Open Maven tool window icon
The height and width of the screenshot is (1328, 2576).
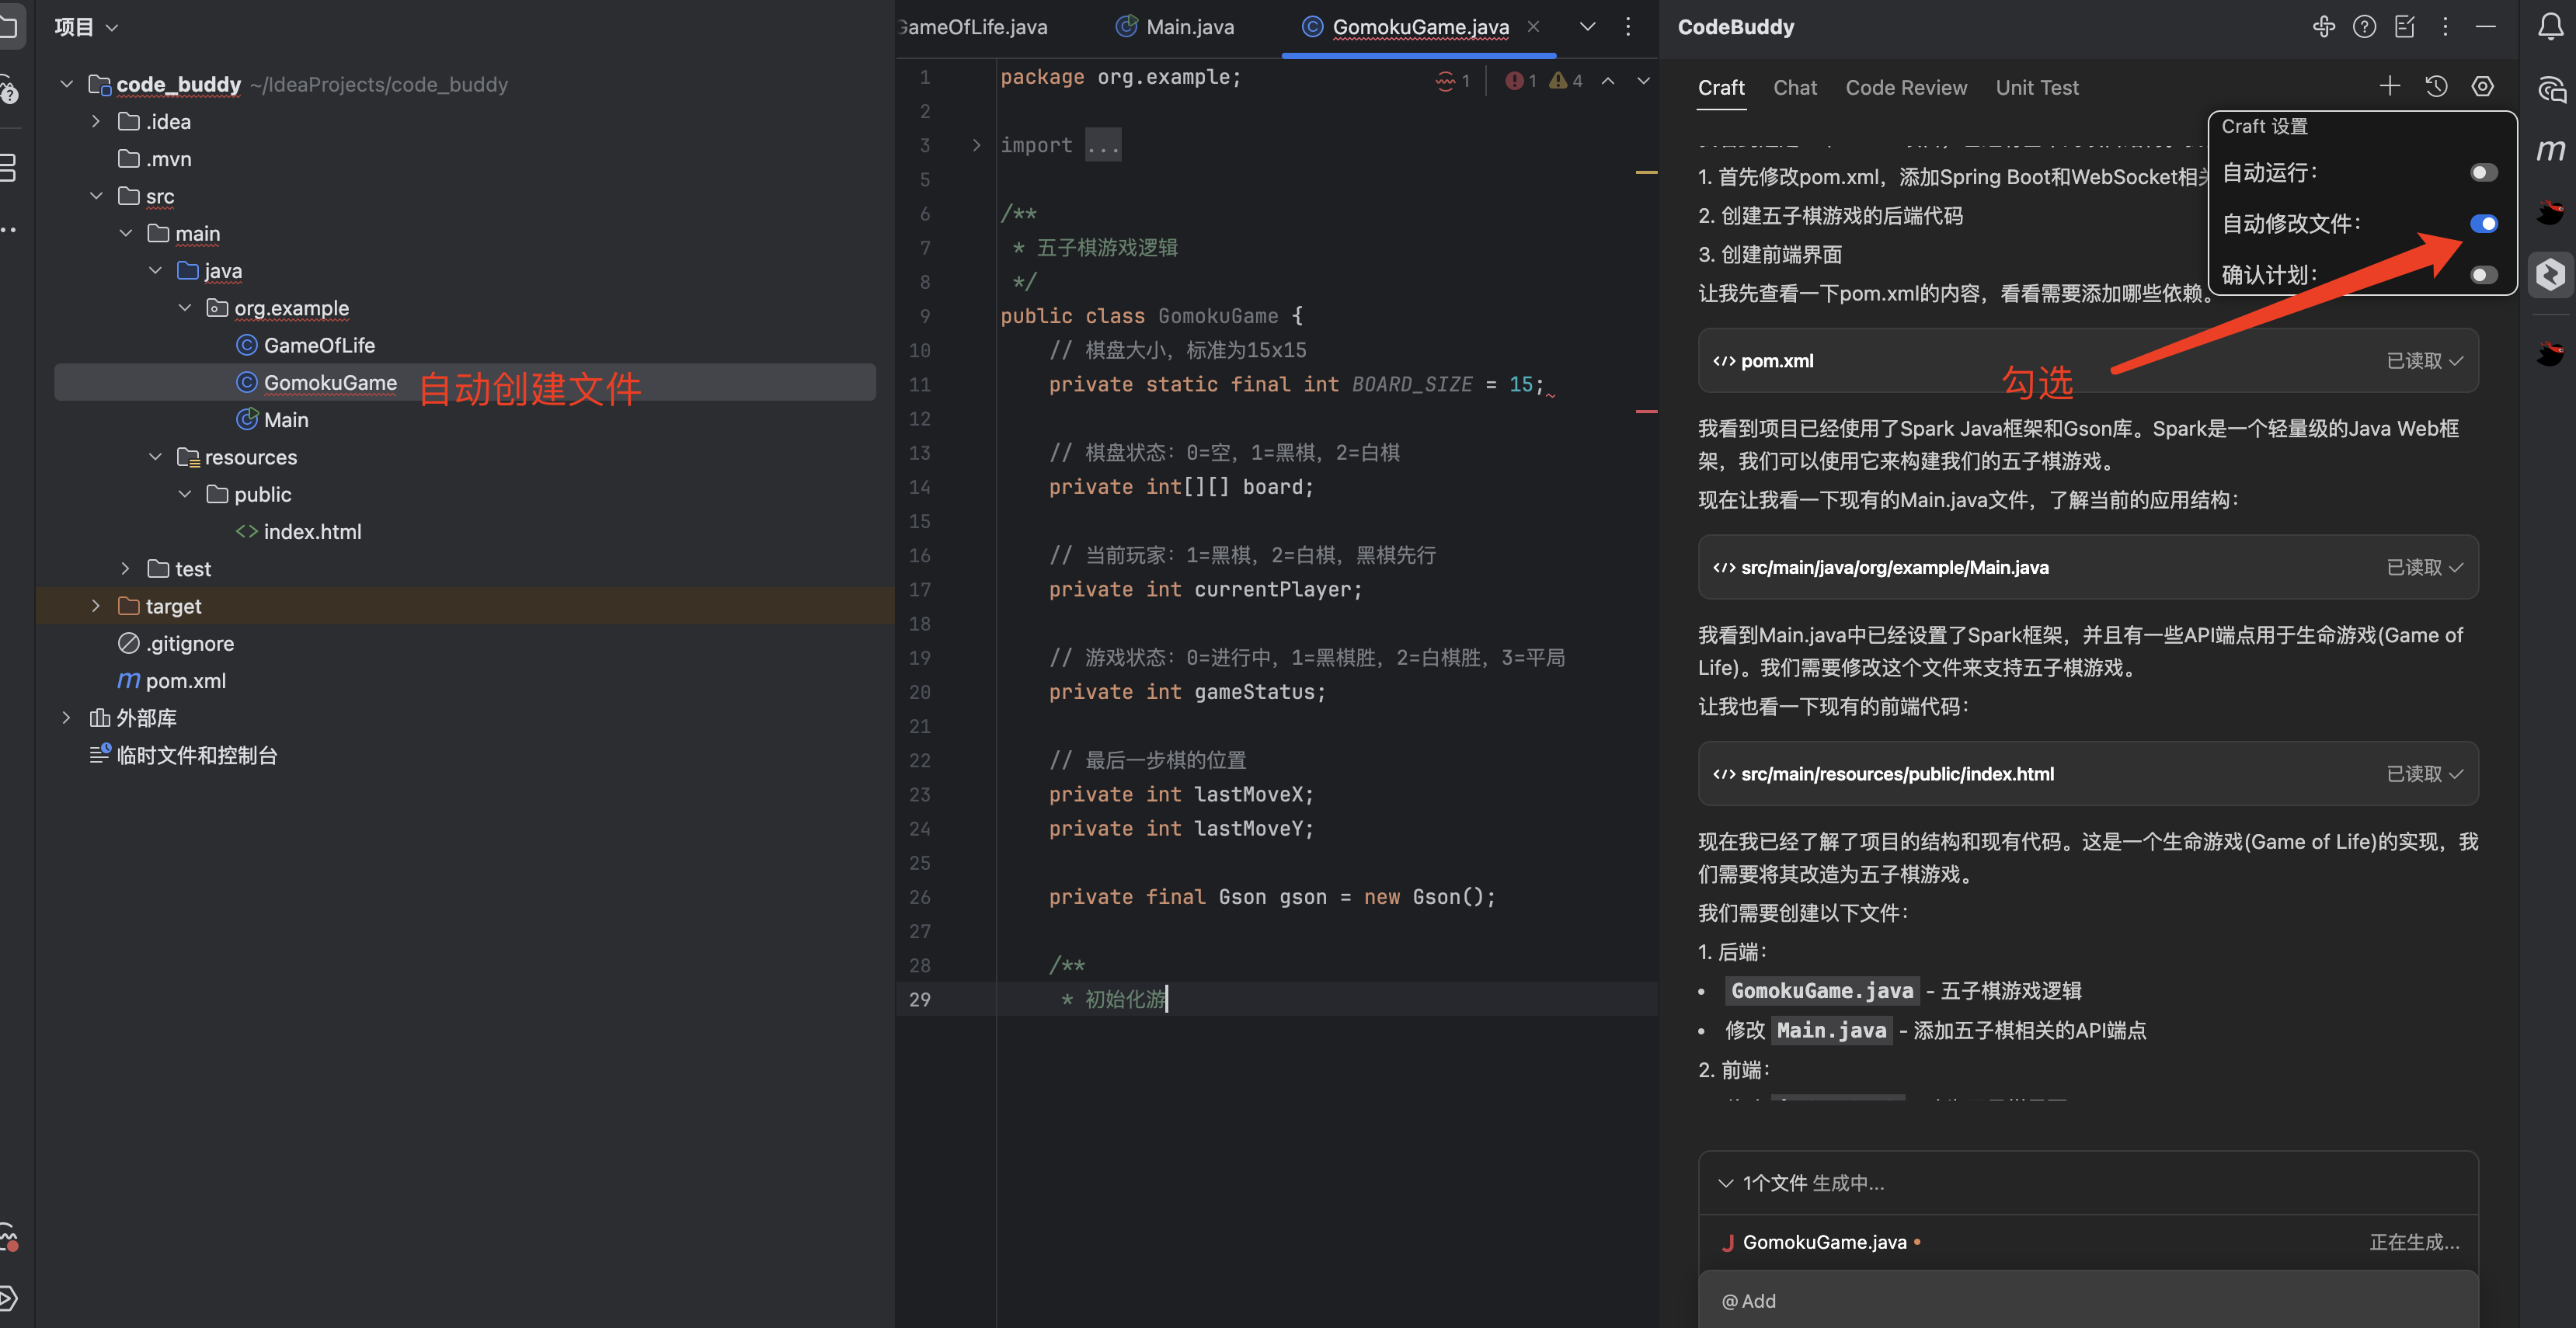coord(2550,150)
